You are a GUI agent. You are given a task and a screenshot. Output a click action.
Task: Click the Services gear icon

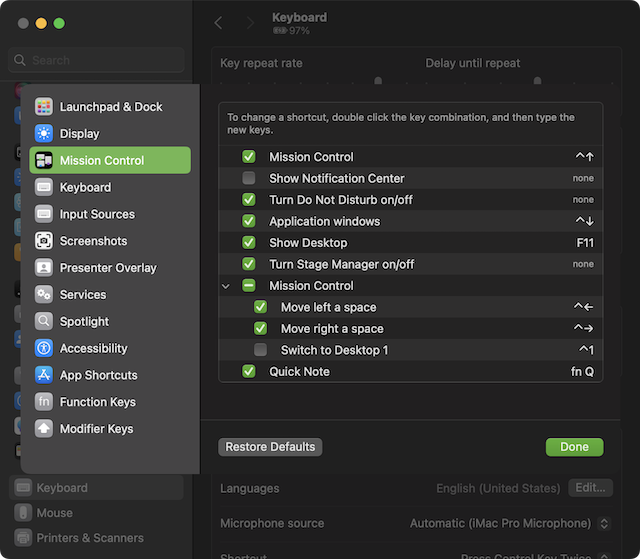coord(44,295)
